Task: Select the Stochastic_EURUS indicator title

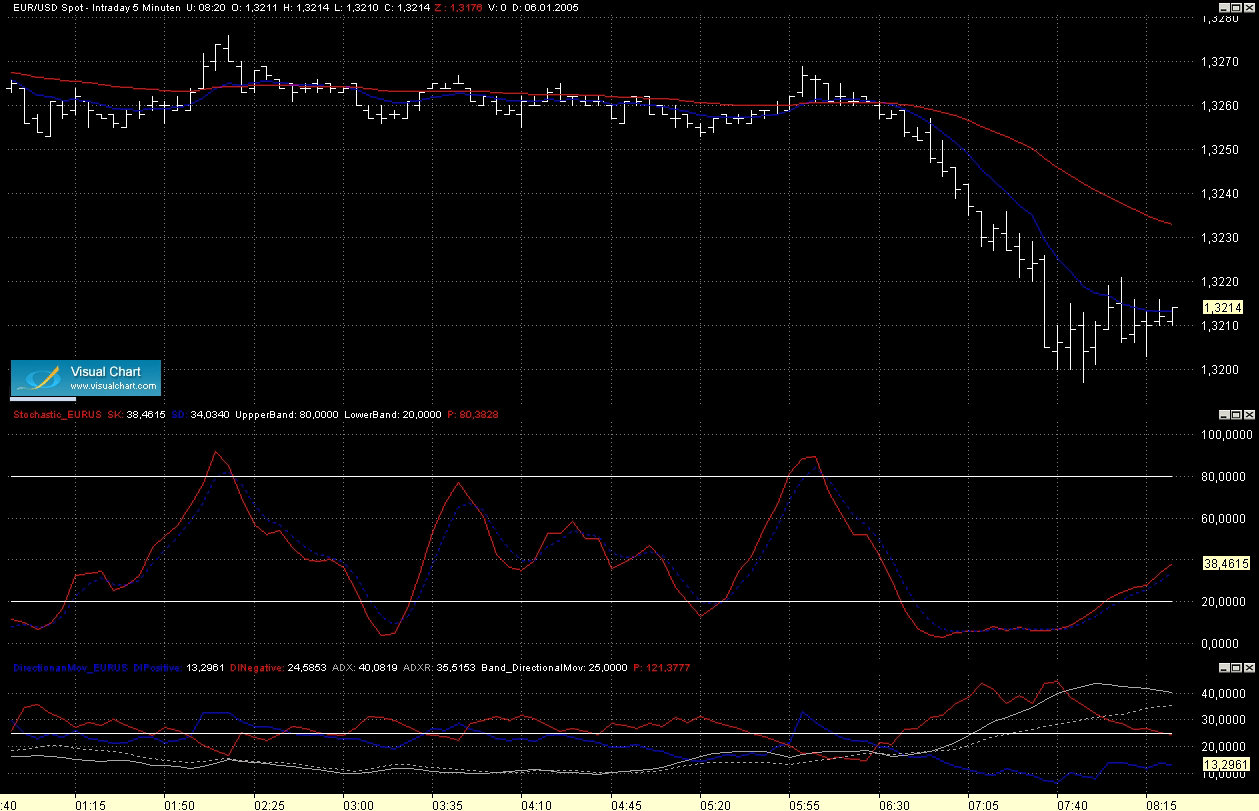Action: pos(56,413)
